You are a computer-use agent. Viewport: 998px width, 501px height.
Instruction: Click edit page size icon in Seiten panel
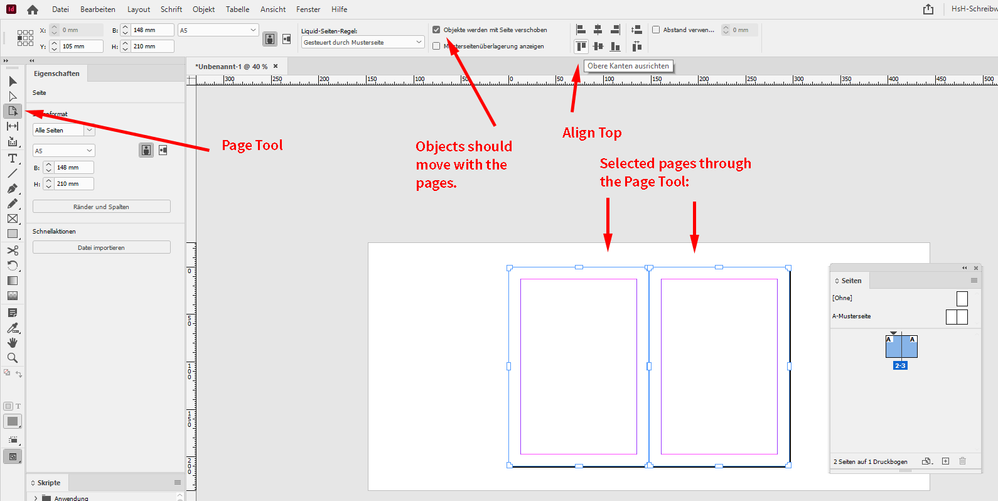(x=927, y=461)
